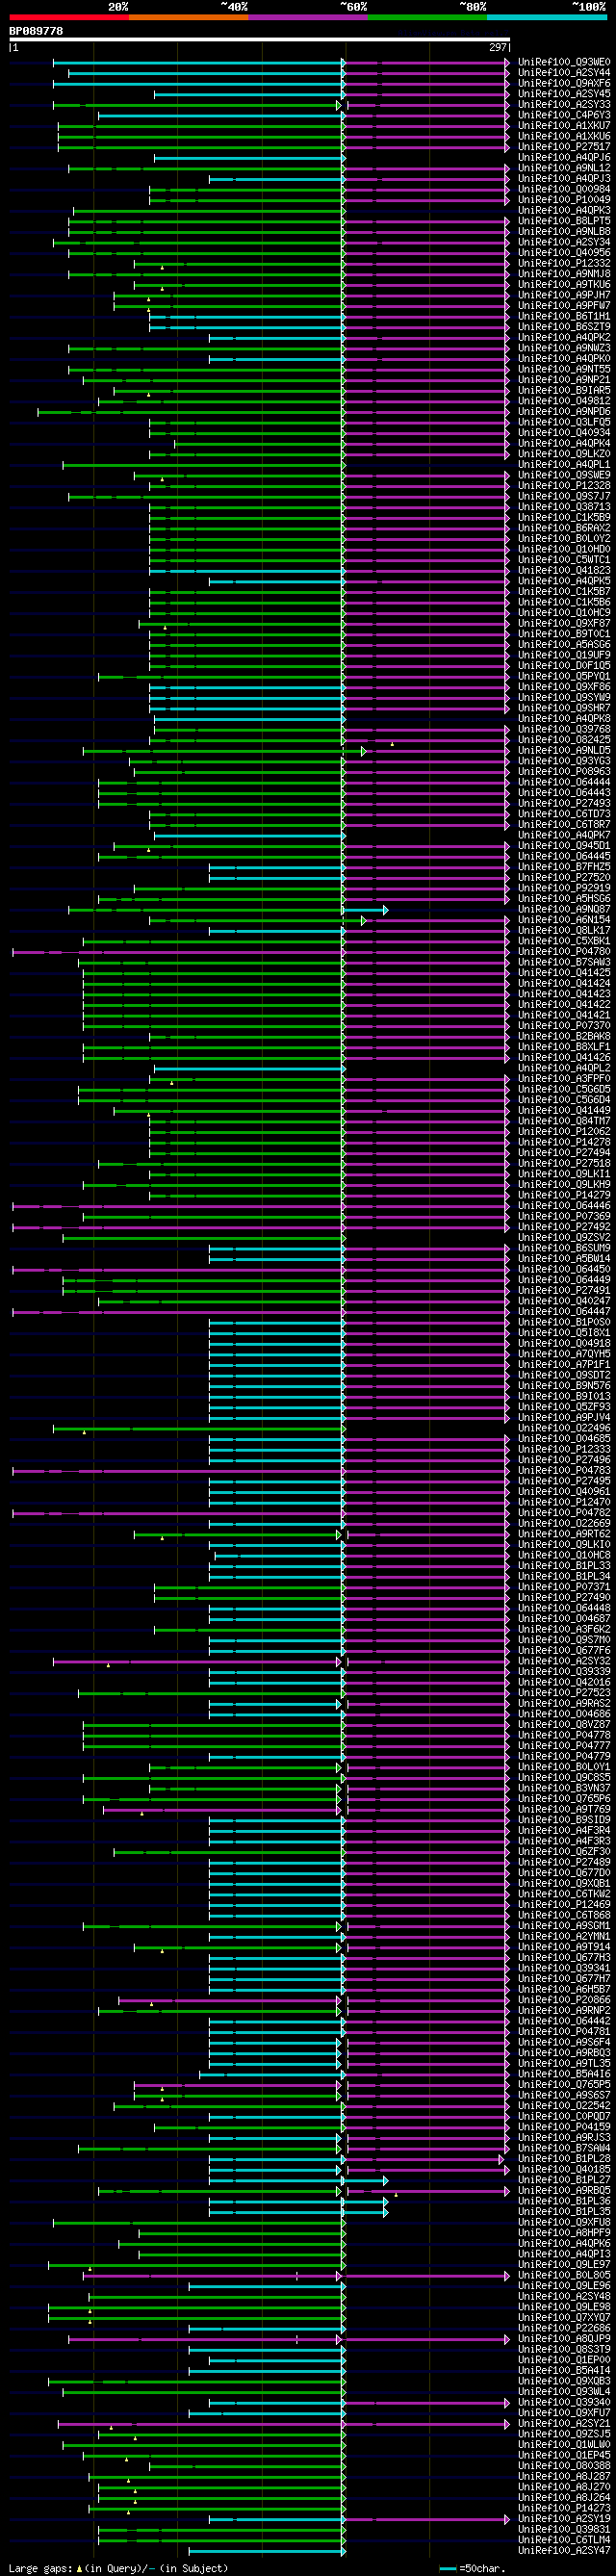616x2576 pixels.
Task: Select the UniRef100_B2BAK8 label
Action: tap(564, 1037)
